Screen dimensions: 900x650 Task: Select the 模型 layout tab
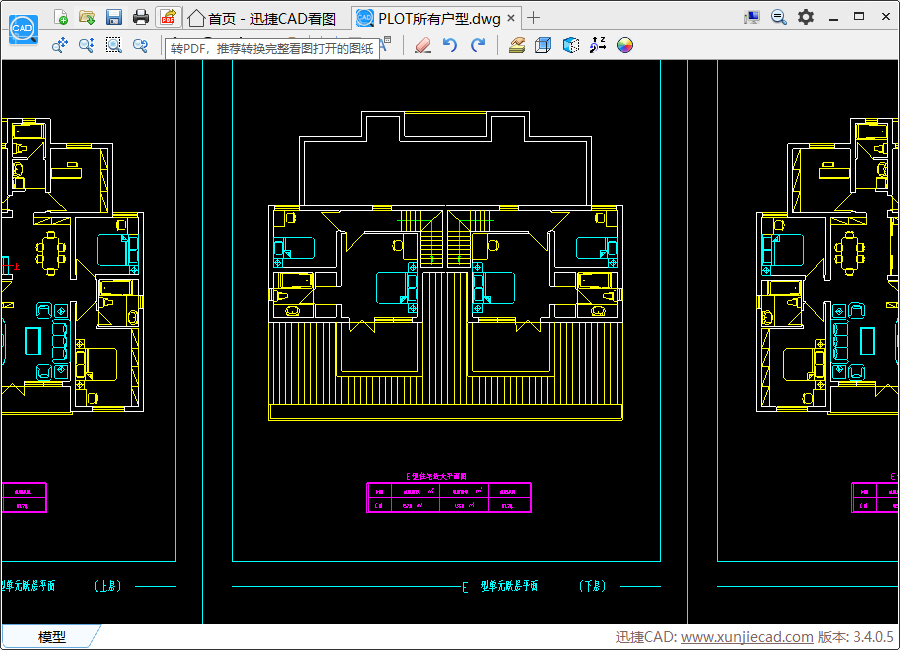(52, 636)
